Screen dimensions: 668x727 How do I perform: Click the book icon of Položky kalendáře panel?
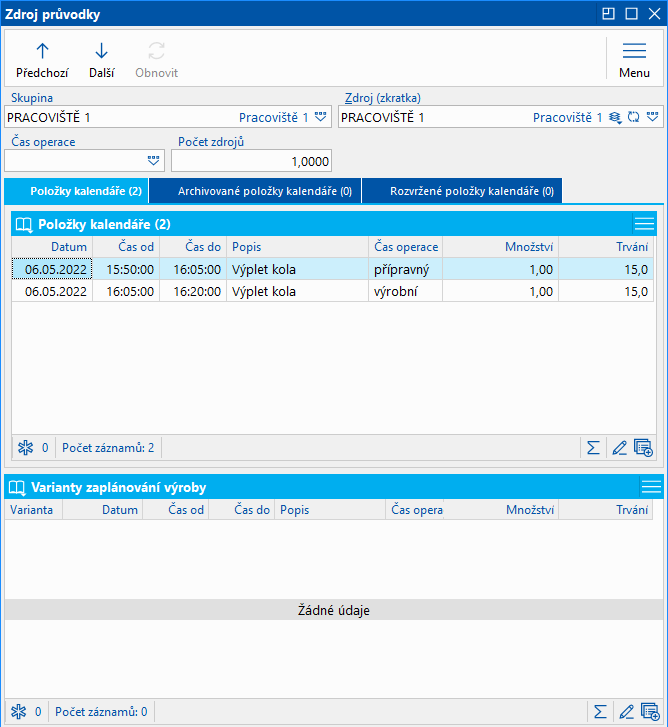point(24,225)
